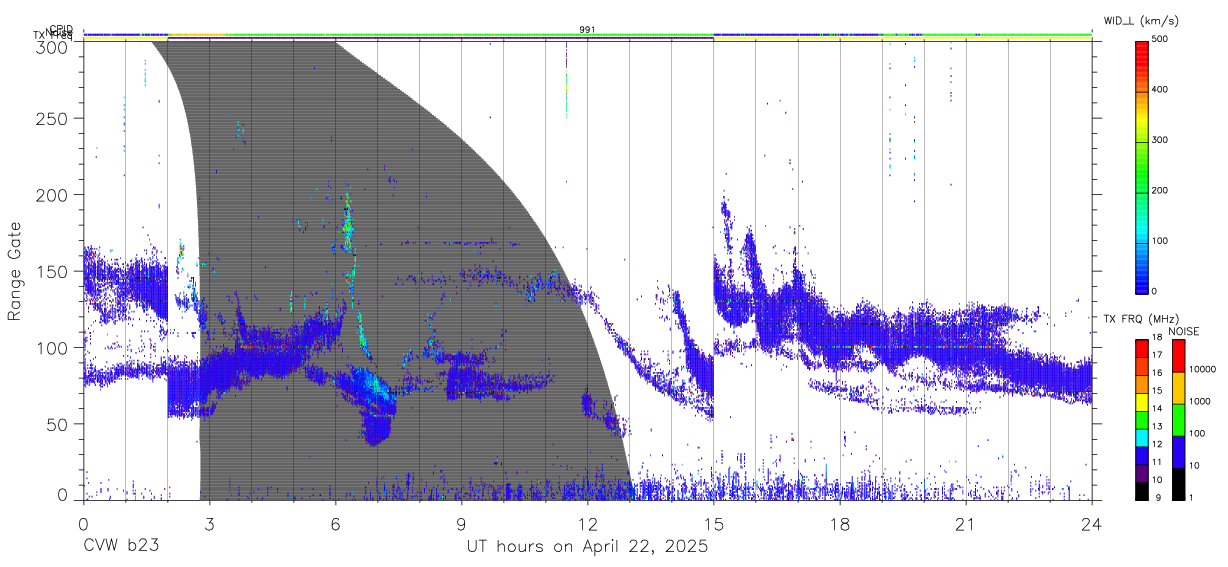Viewport: 1228px width, 567px height.
Task: Click the UT hour tick label 21
Action: click(965, 523)
